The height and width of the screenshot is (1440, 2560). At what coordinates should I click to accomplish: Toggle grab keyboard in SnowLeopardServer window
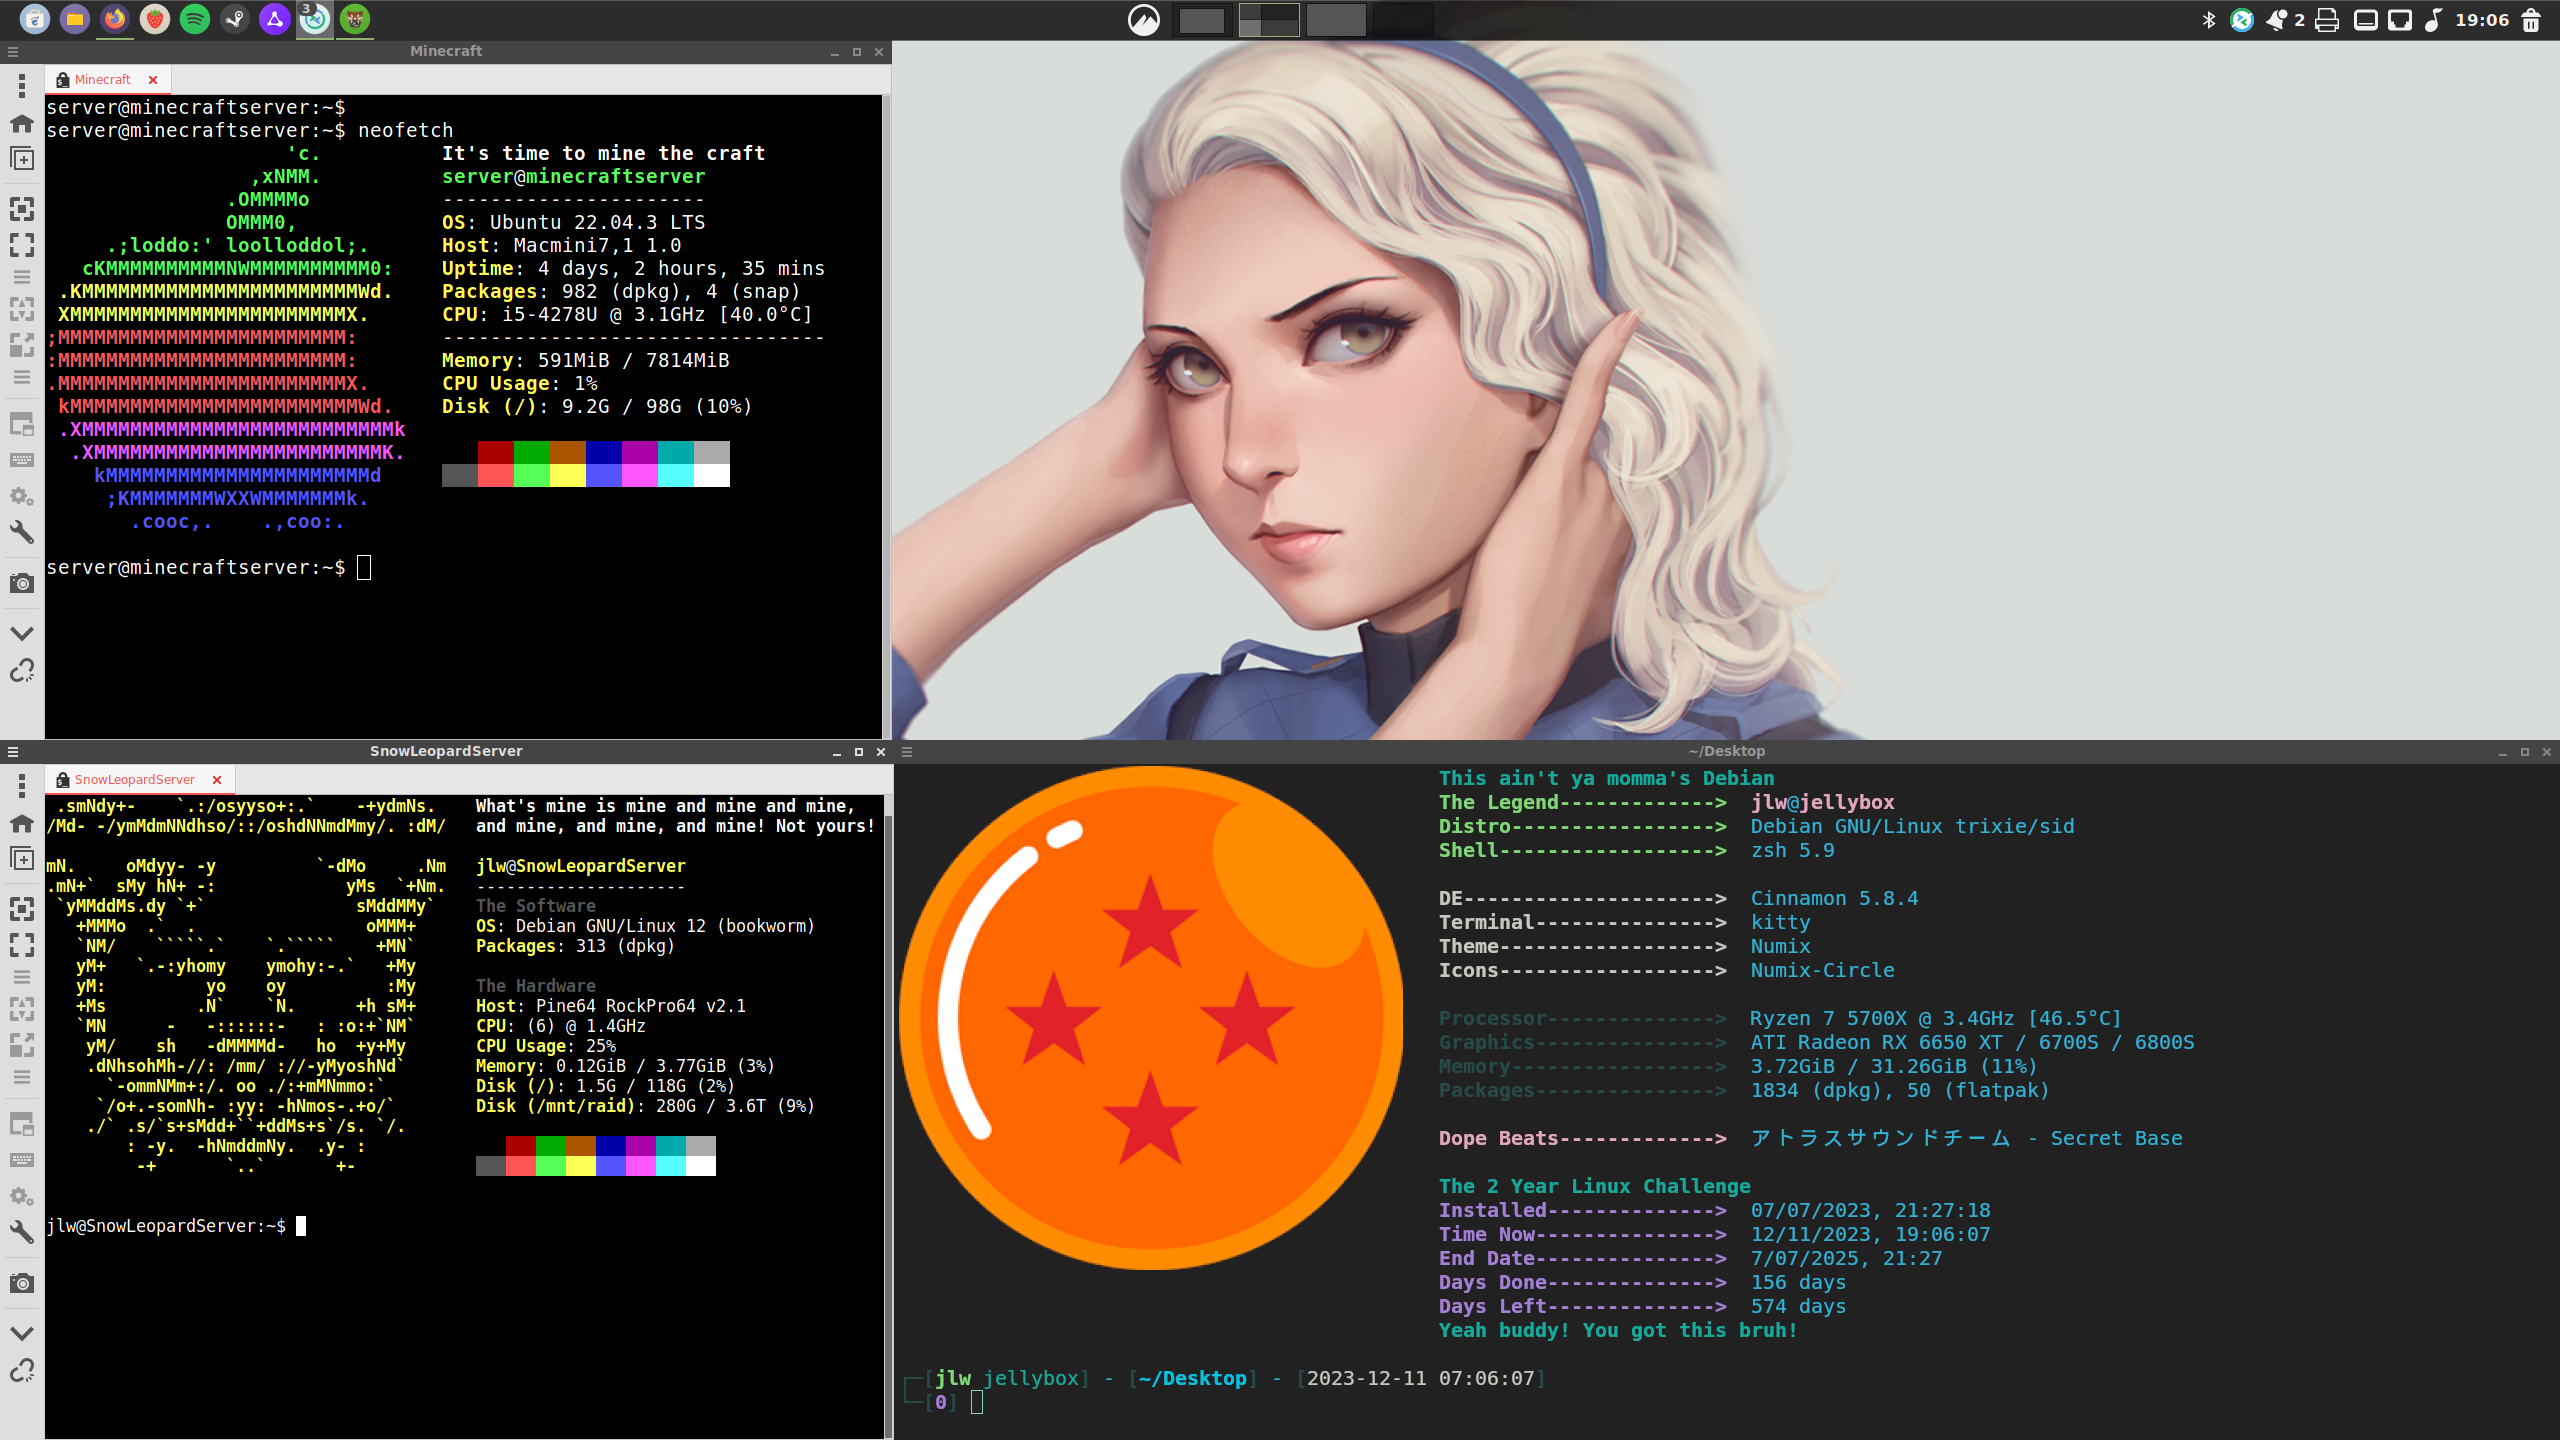tap(22, 1160)
